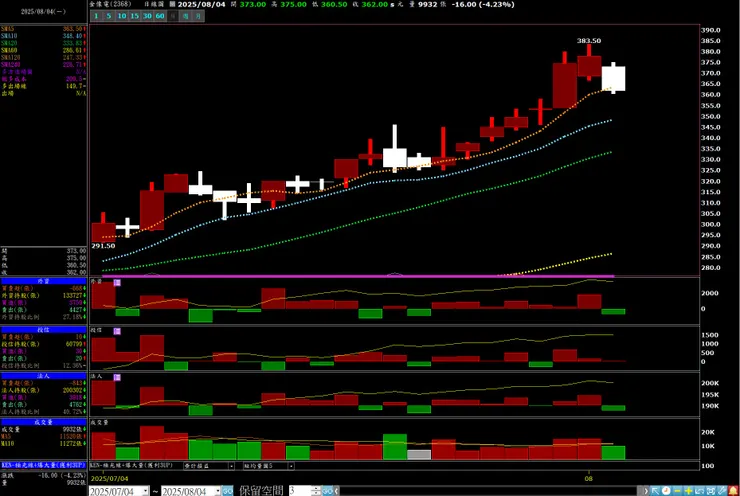Click the SMA10 moving average row
The height and width of the screenshot is (496, 740).
[x=43, y=36]
